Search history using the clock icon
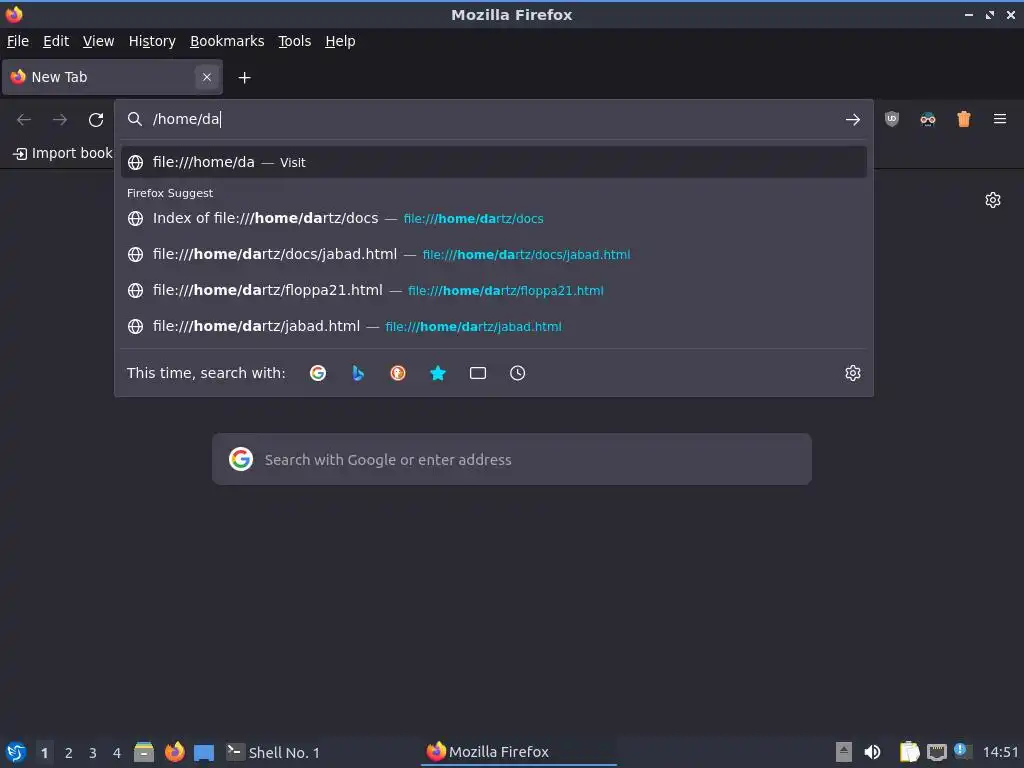 click(517, 373)
